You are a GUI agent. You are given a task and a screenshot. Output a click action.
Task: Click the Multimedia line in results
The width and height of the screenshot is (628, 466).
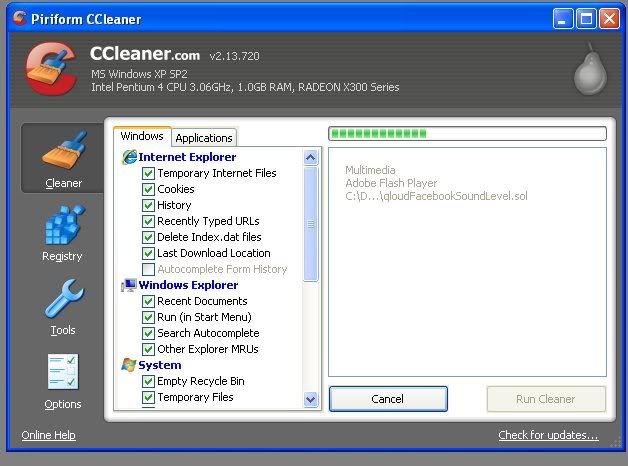(370, 170)
